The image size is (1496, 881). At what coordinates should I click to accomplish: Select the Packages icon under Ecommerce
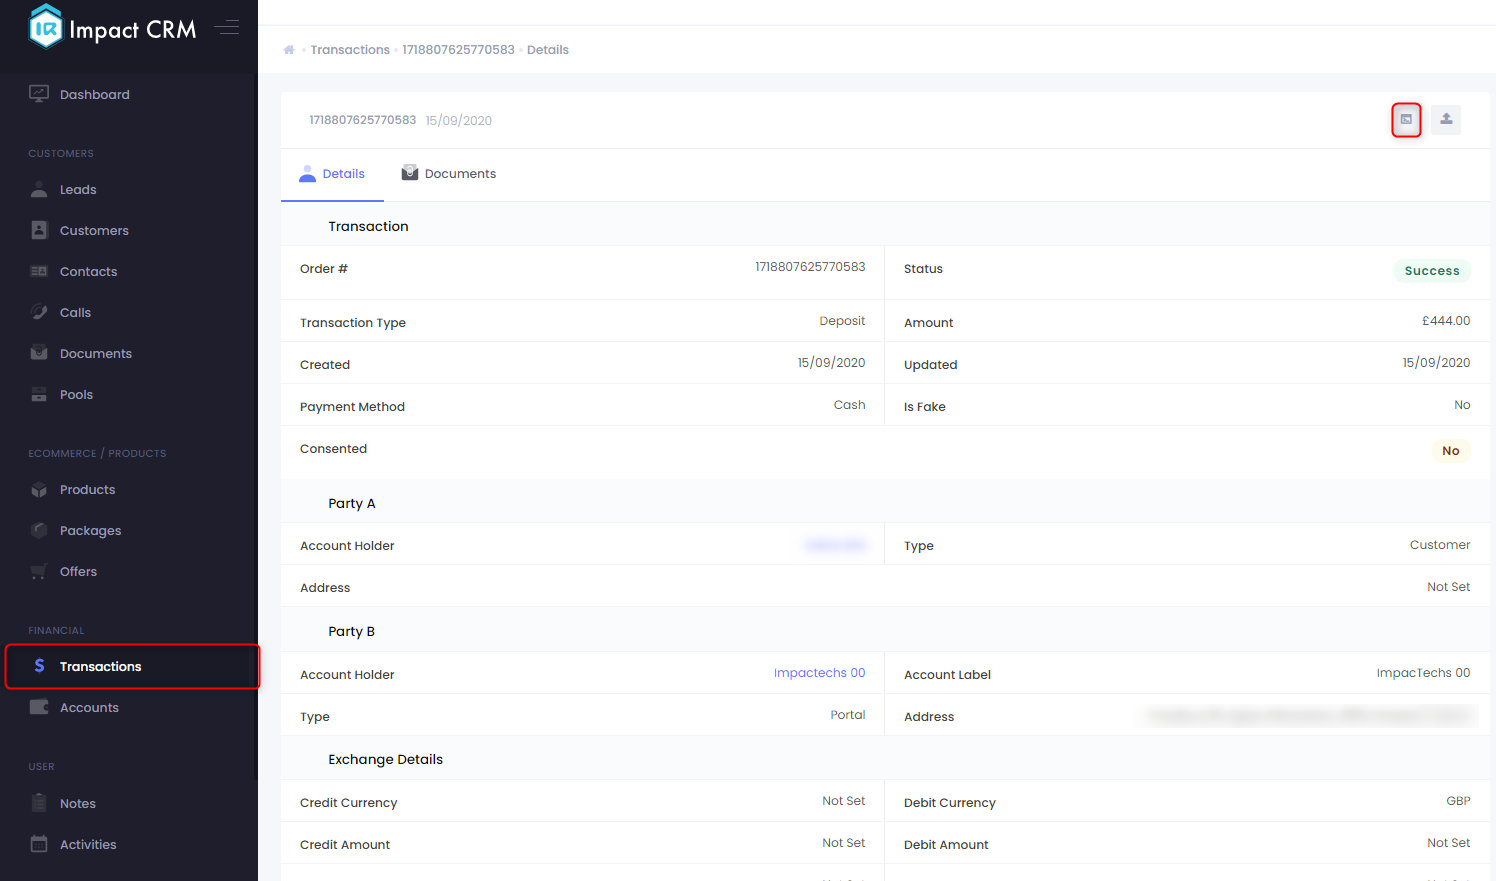coord(38,530)
